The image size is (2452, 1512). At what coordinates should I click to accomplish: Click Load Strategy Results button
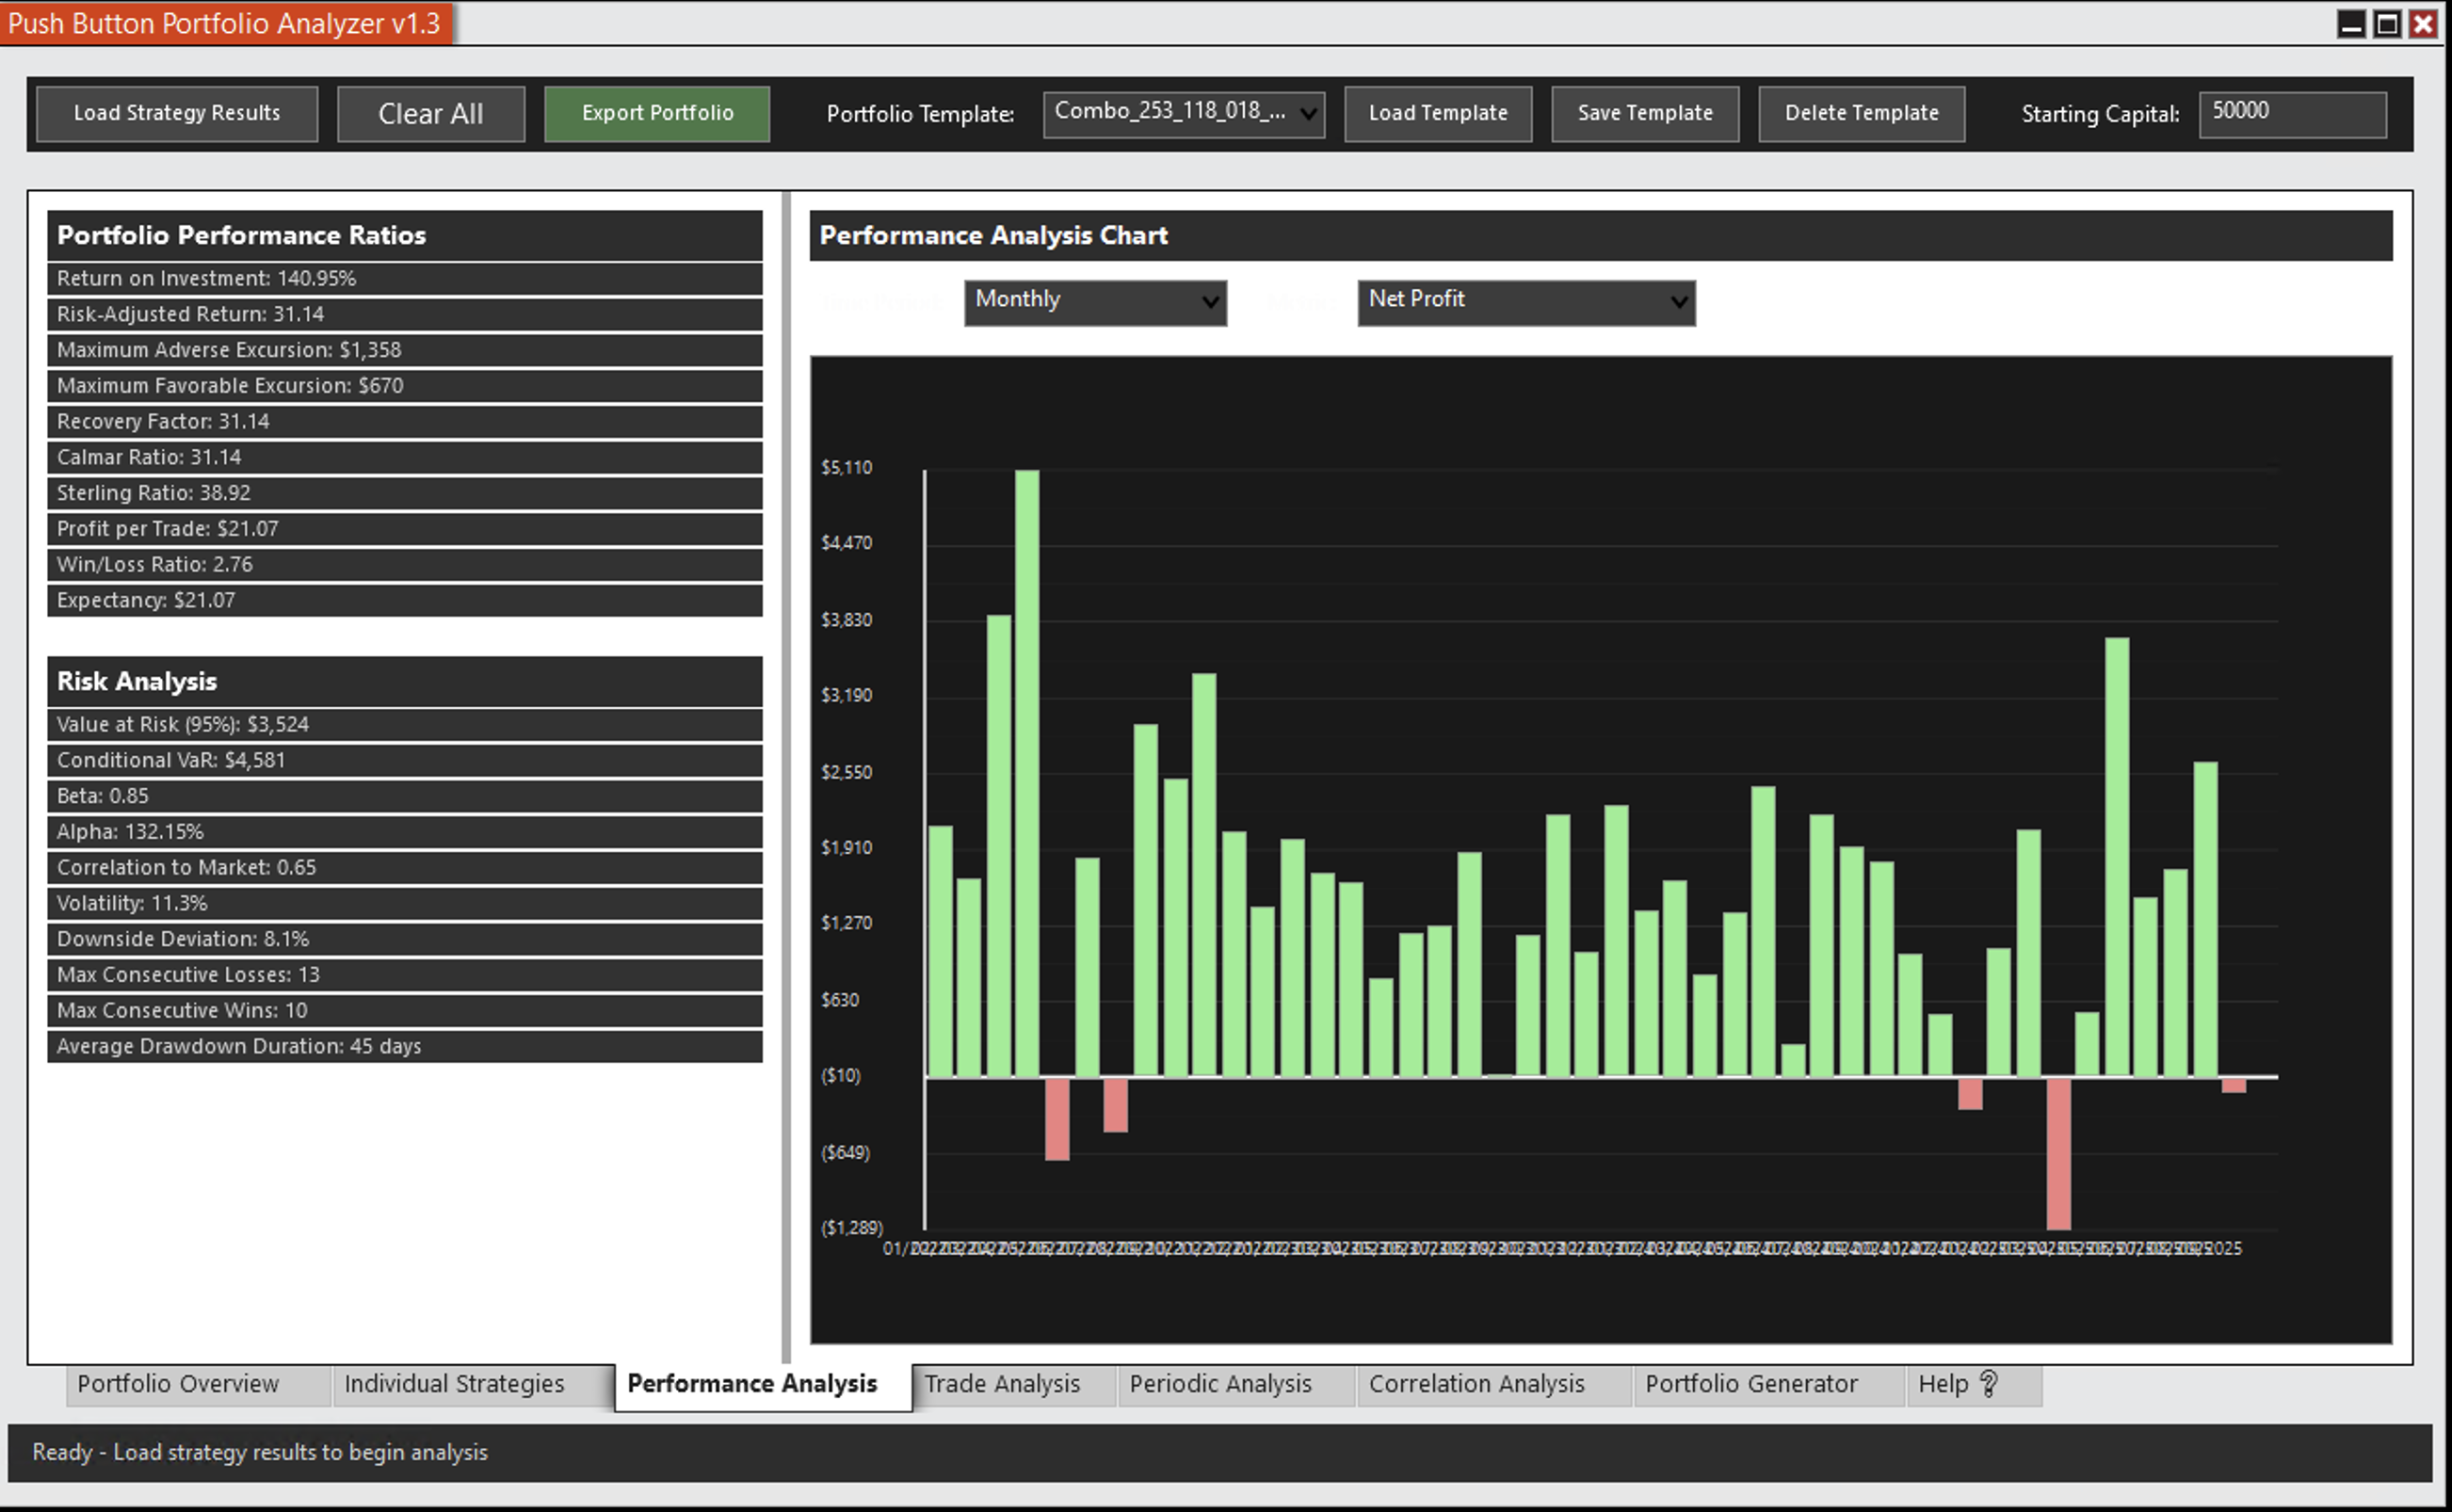click(x=177, y=113)
